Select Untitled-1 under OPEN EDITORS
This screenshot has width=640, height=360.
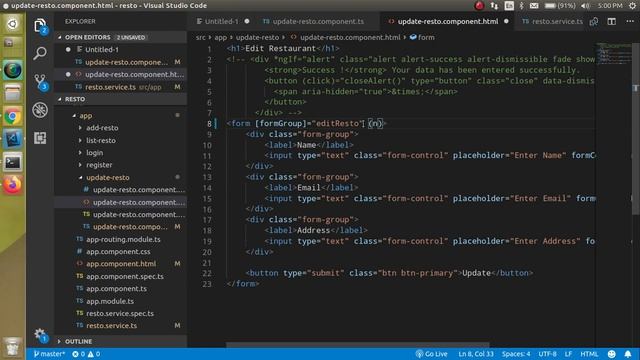tap(121, 50)
